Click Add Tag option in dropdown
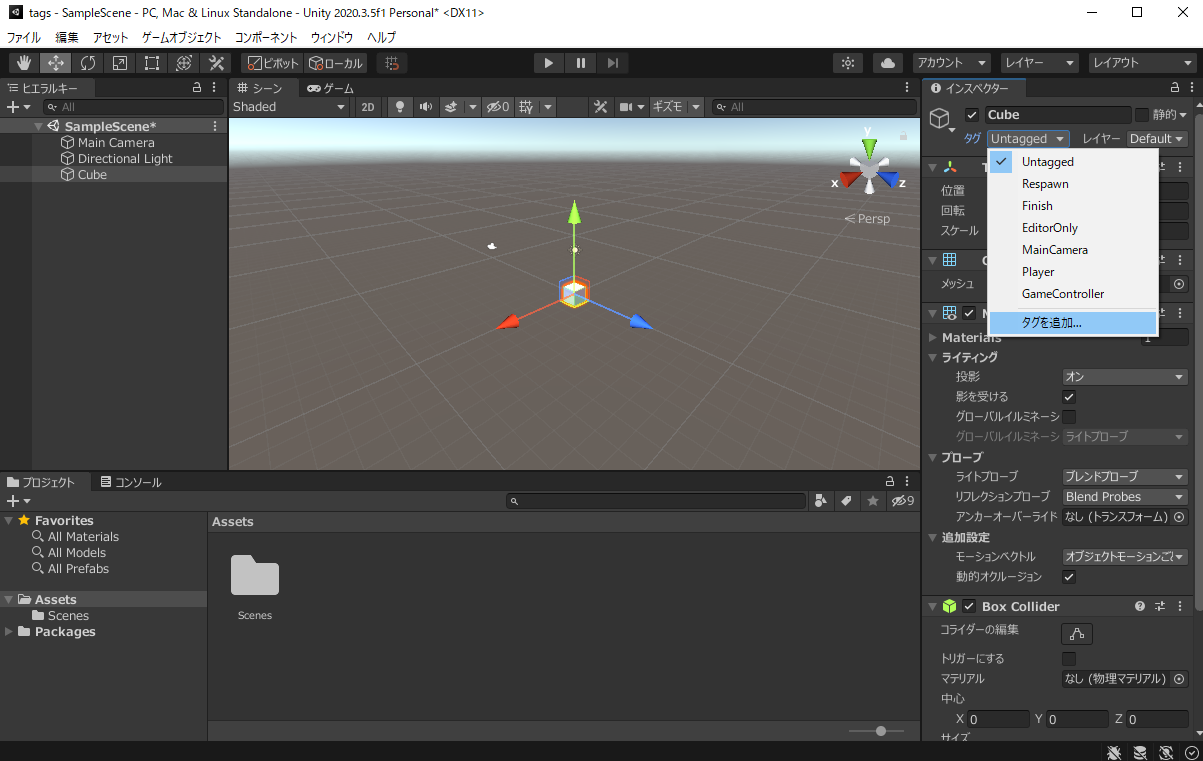Viewport: 1203px width, 761px height. [x=1073, y=323]
